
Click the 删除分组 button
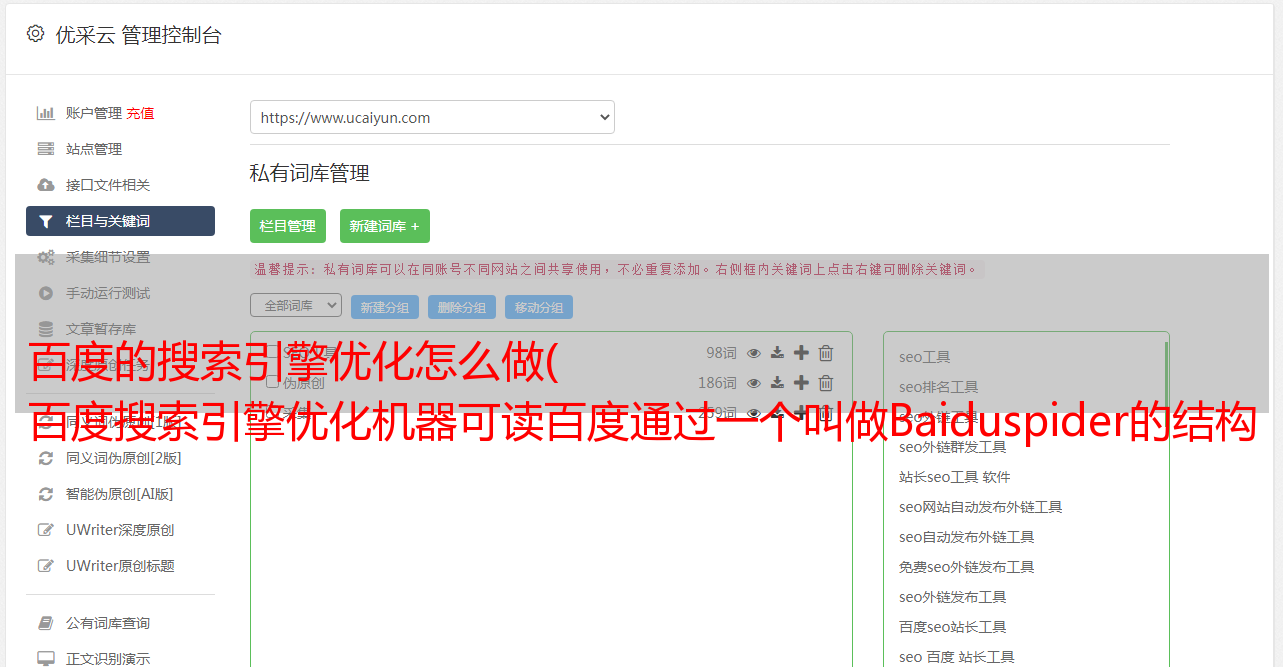pos(462,307)
